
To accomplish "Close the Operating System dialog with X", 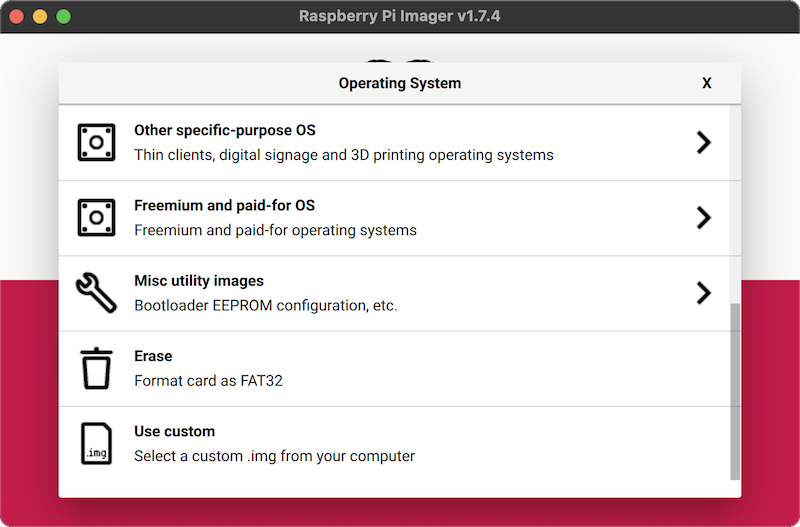I will click(x=707, y=83).
